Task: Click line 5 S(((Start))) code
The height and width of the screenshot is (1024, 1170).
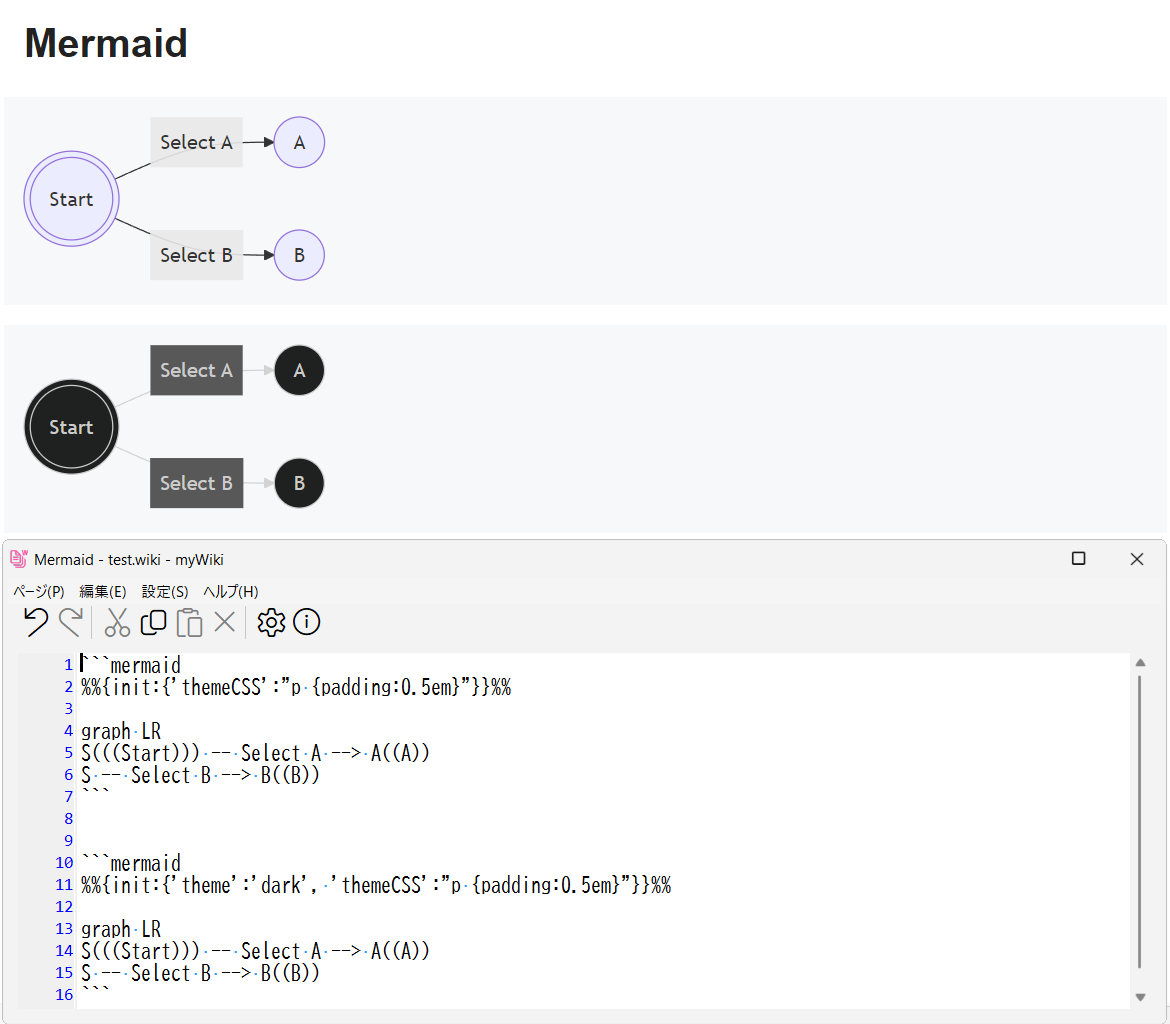Action: click(255, 752)
